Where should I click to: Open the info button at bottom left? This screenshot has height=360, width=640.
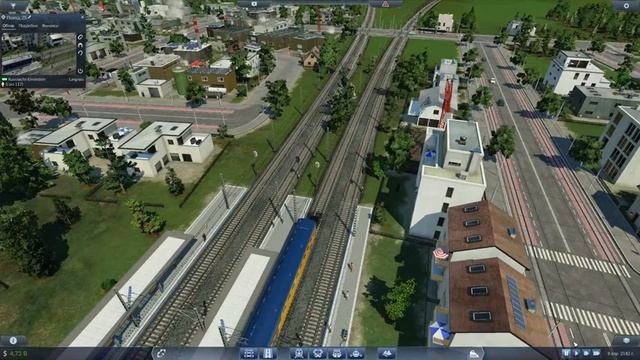[13, 340]
